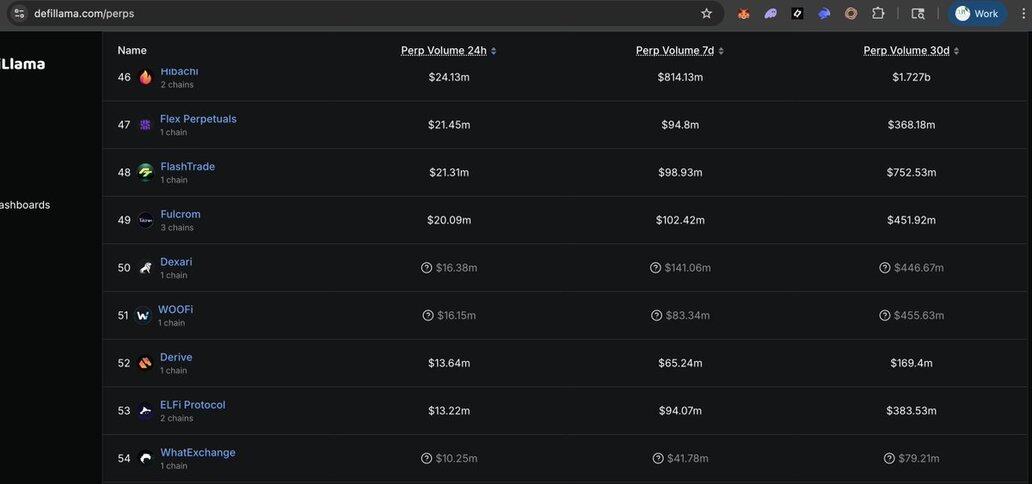Click the Phantom ghost extension icon

[771, 14]
